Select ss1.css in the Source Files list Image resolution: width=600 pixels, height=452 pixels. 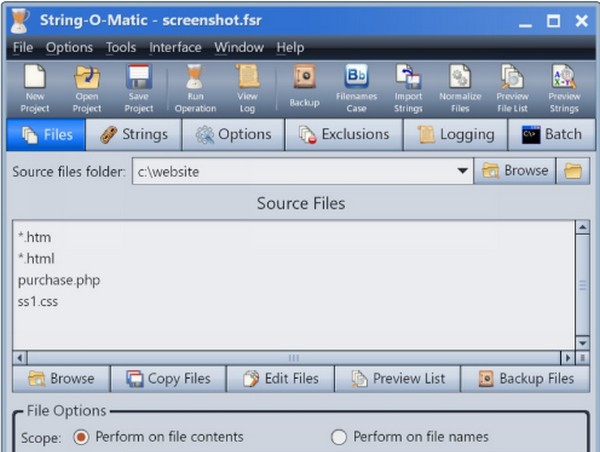tap(38, 302)
